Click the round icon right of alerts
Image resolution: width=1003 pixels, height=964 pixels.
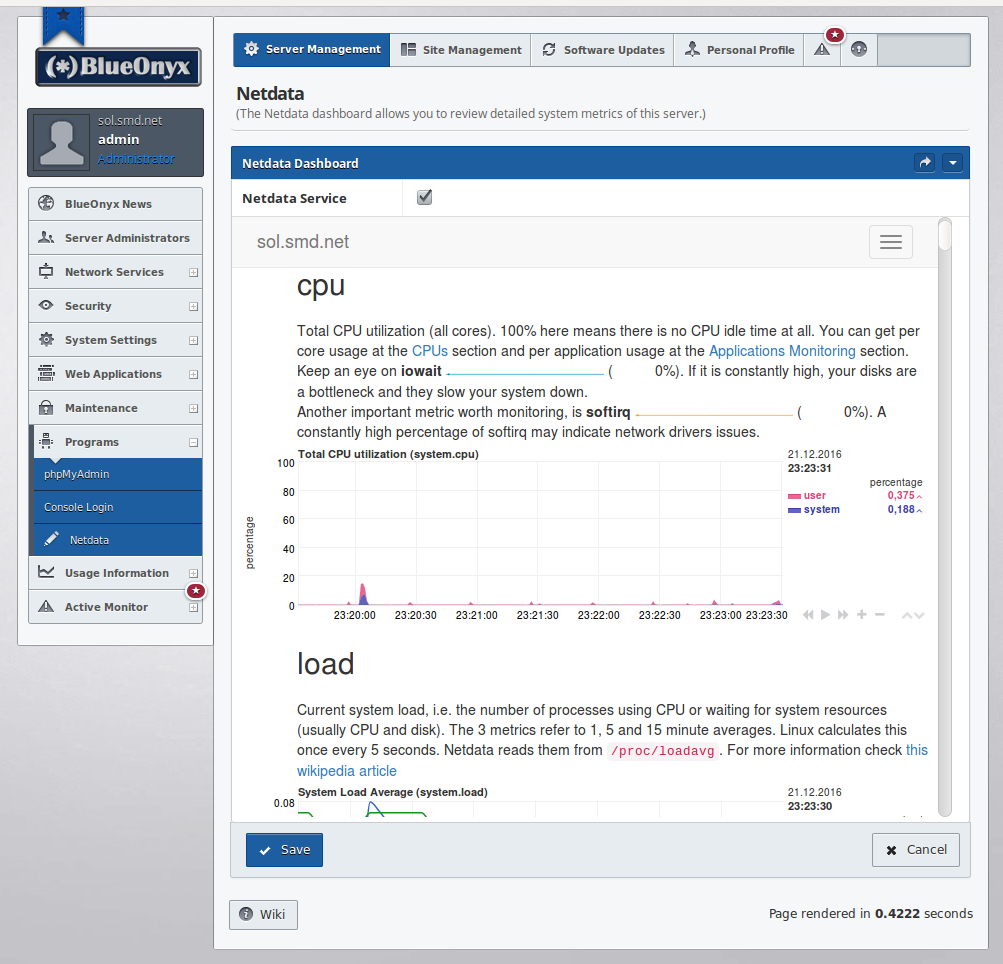859,49
